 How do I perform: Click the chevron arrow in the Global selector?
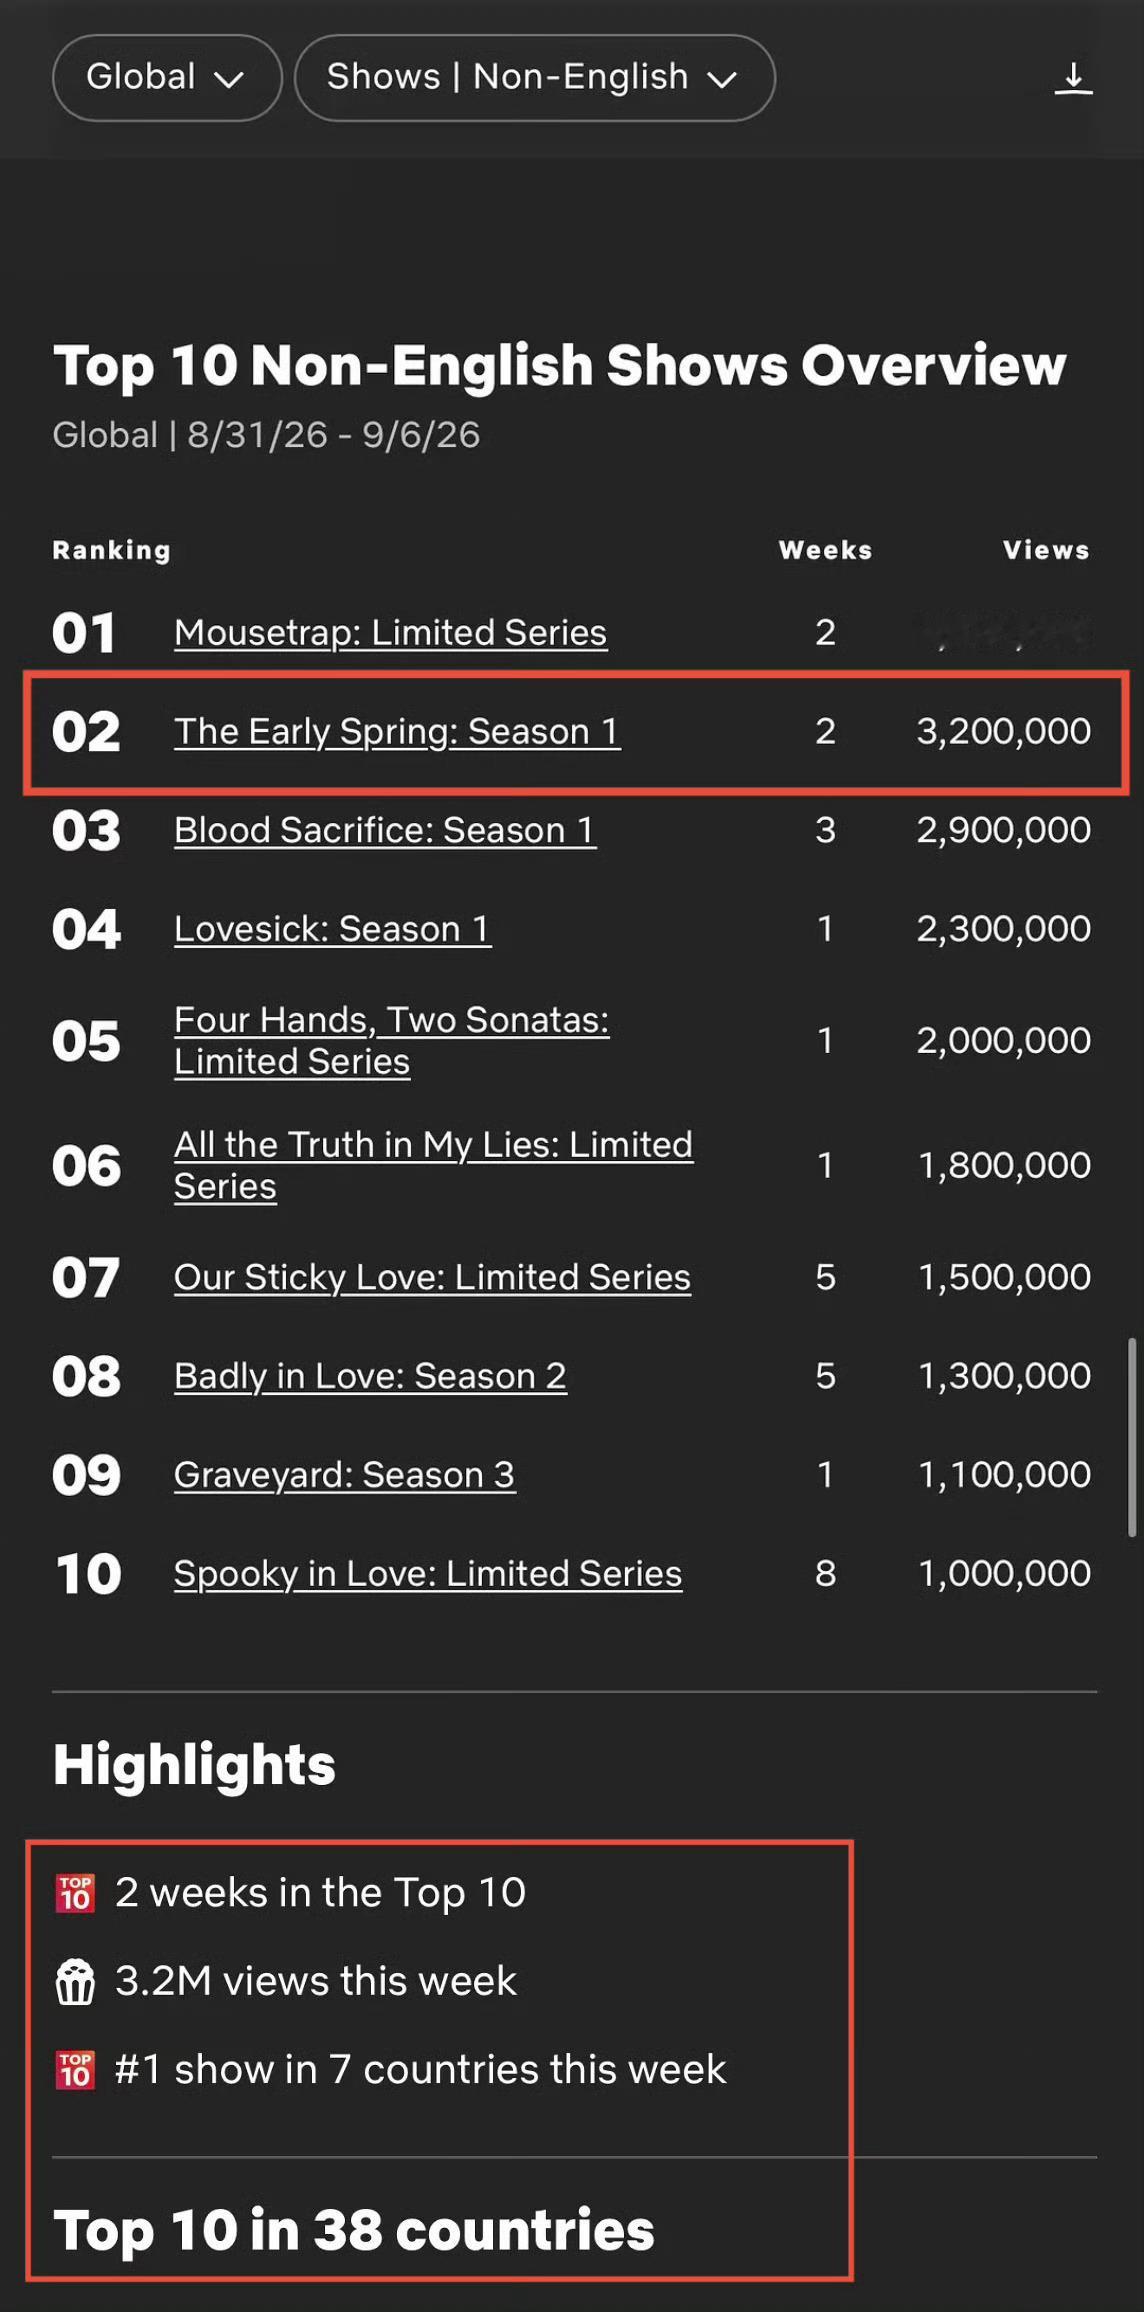(229, 79)
